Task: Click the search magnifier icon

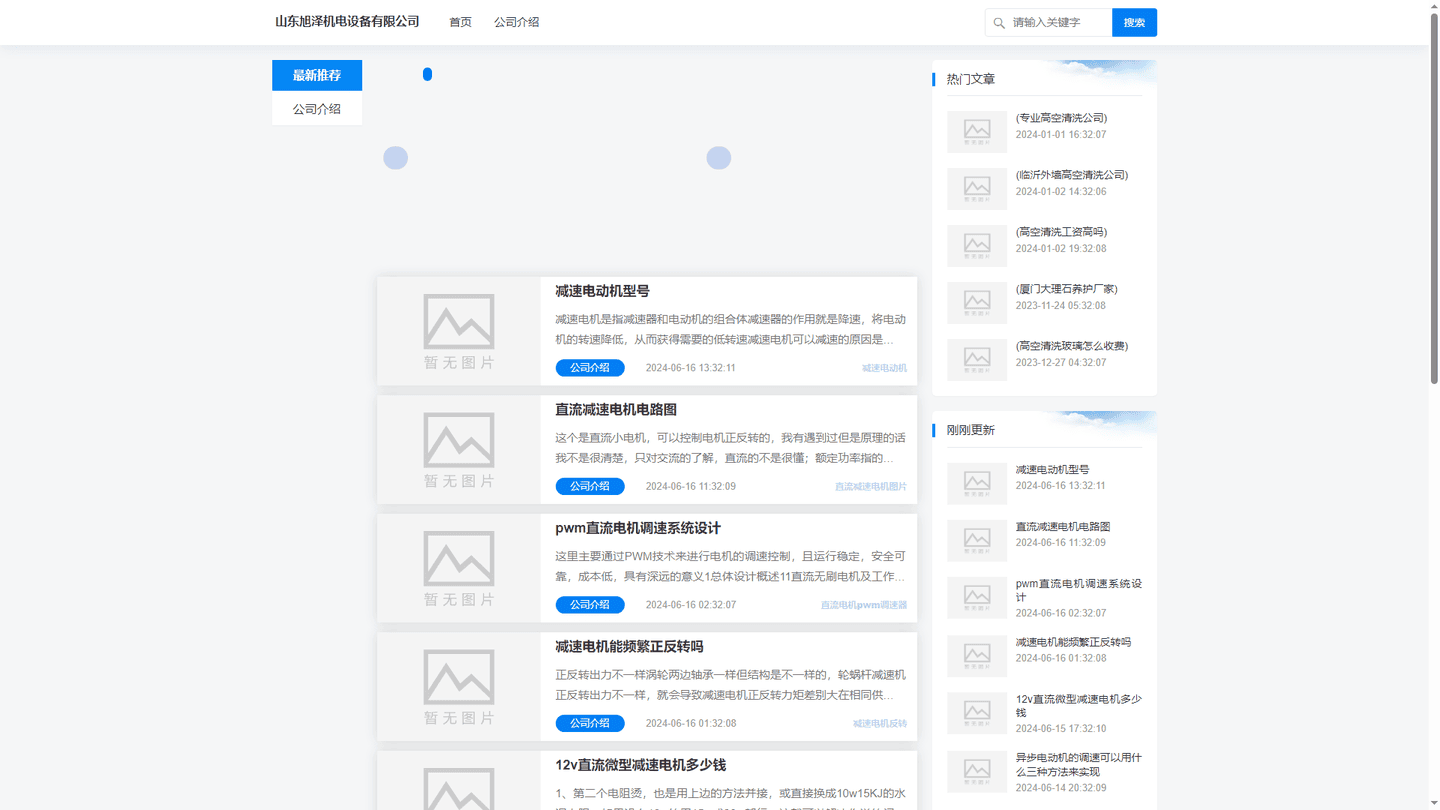Action: pos(999,23)
